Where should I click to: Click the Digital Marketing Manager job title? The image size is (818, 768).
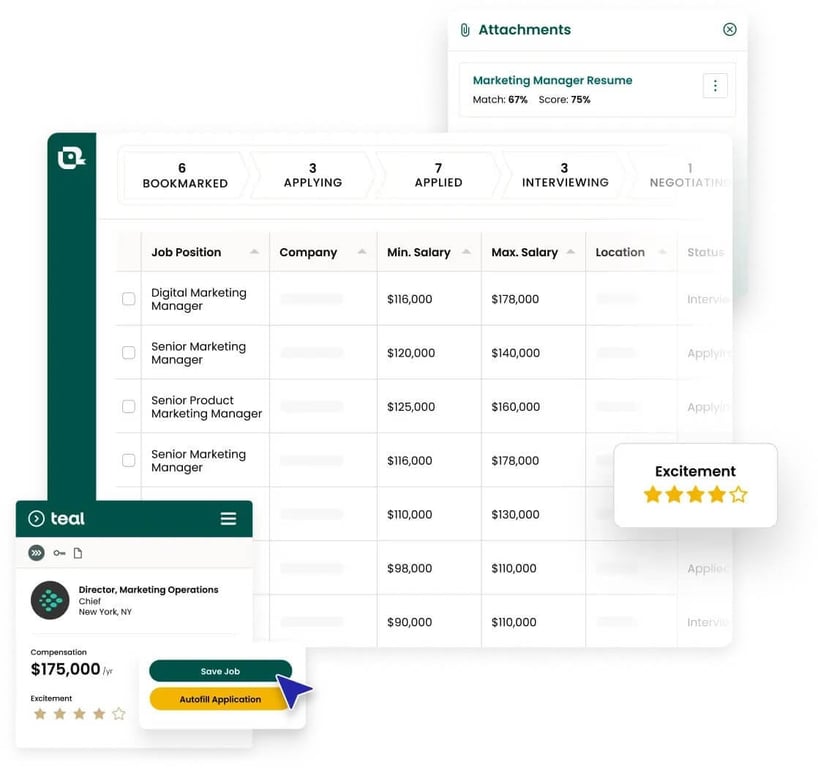pyautogui.click(x=199, y=299)
